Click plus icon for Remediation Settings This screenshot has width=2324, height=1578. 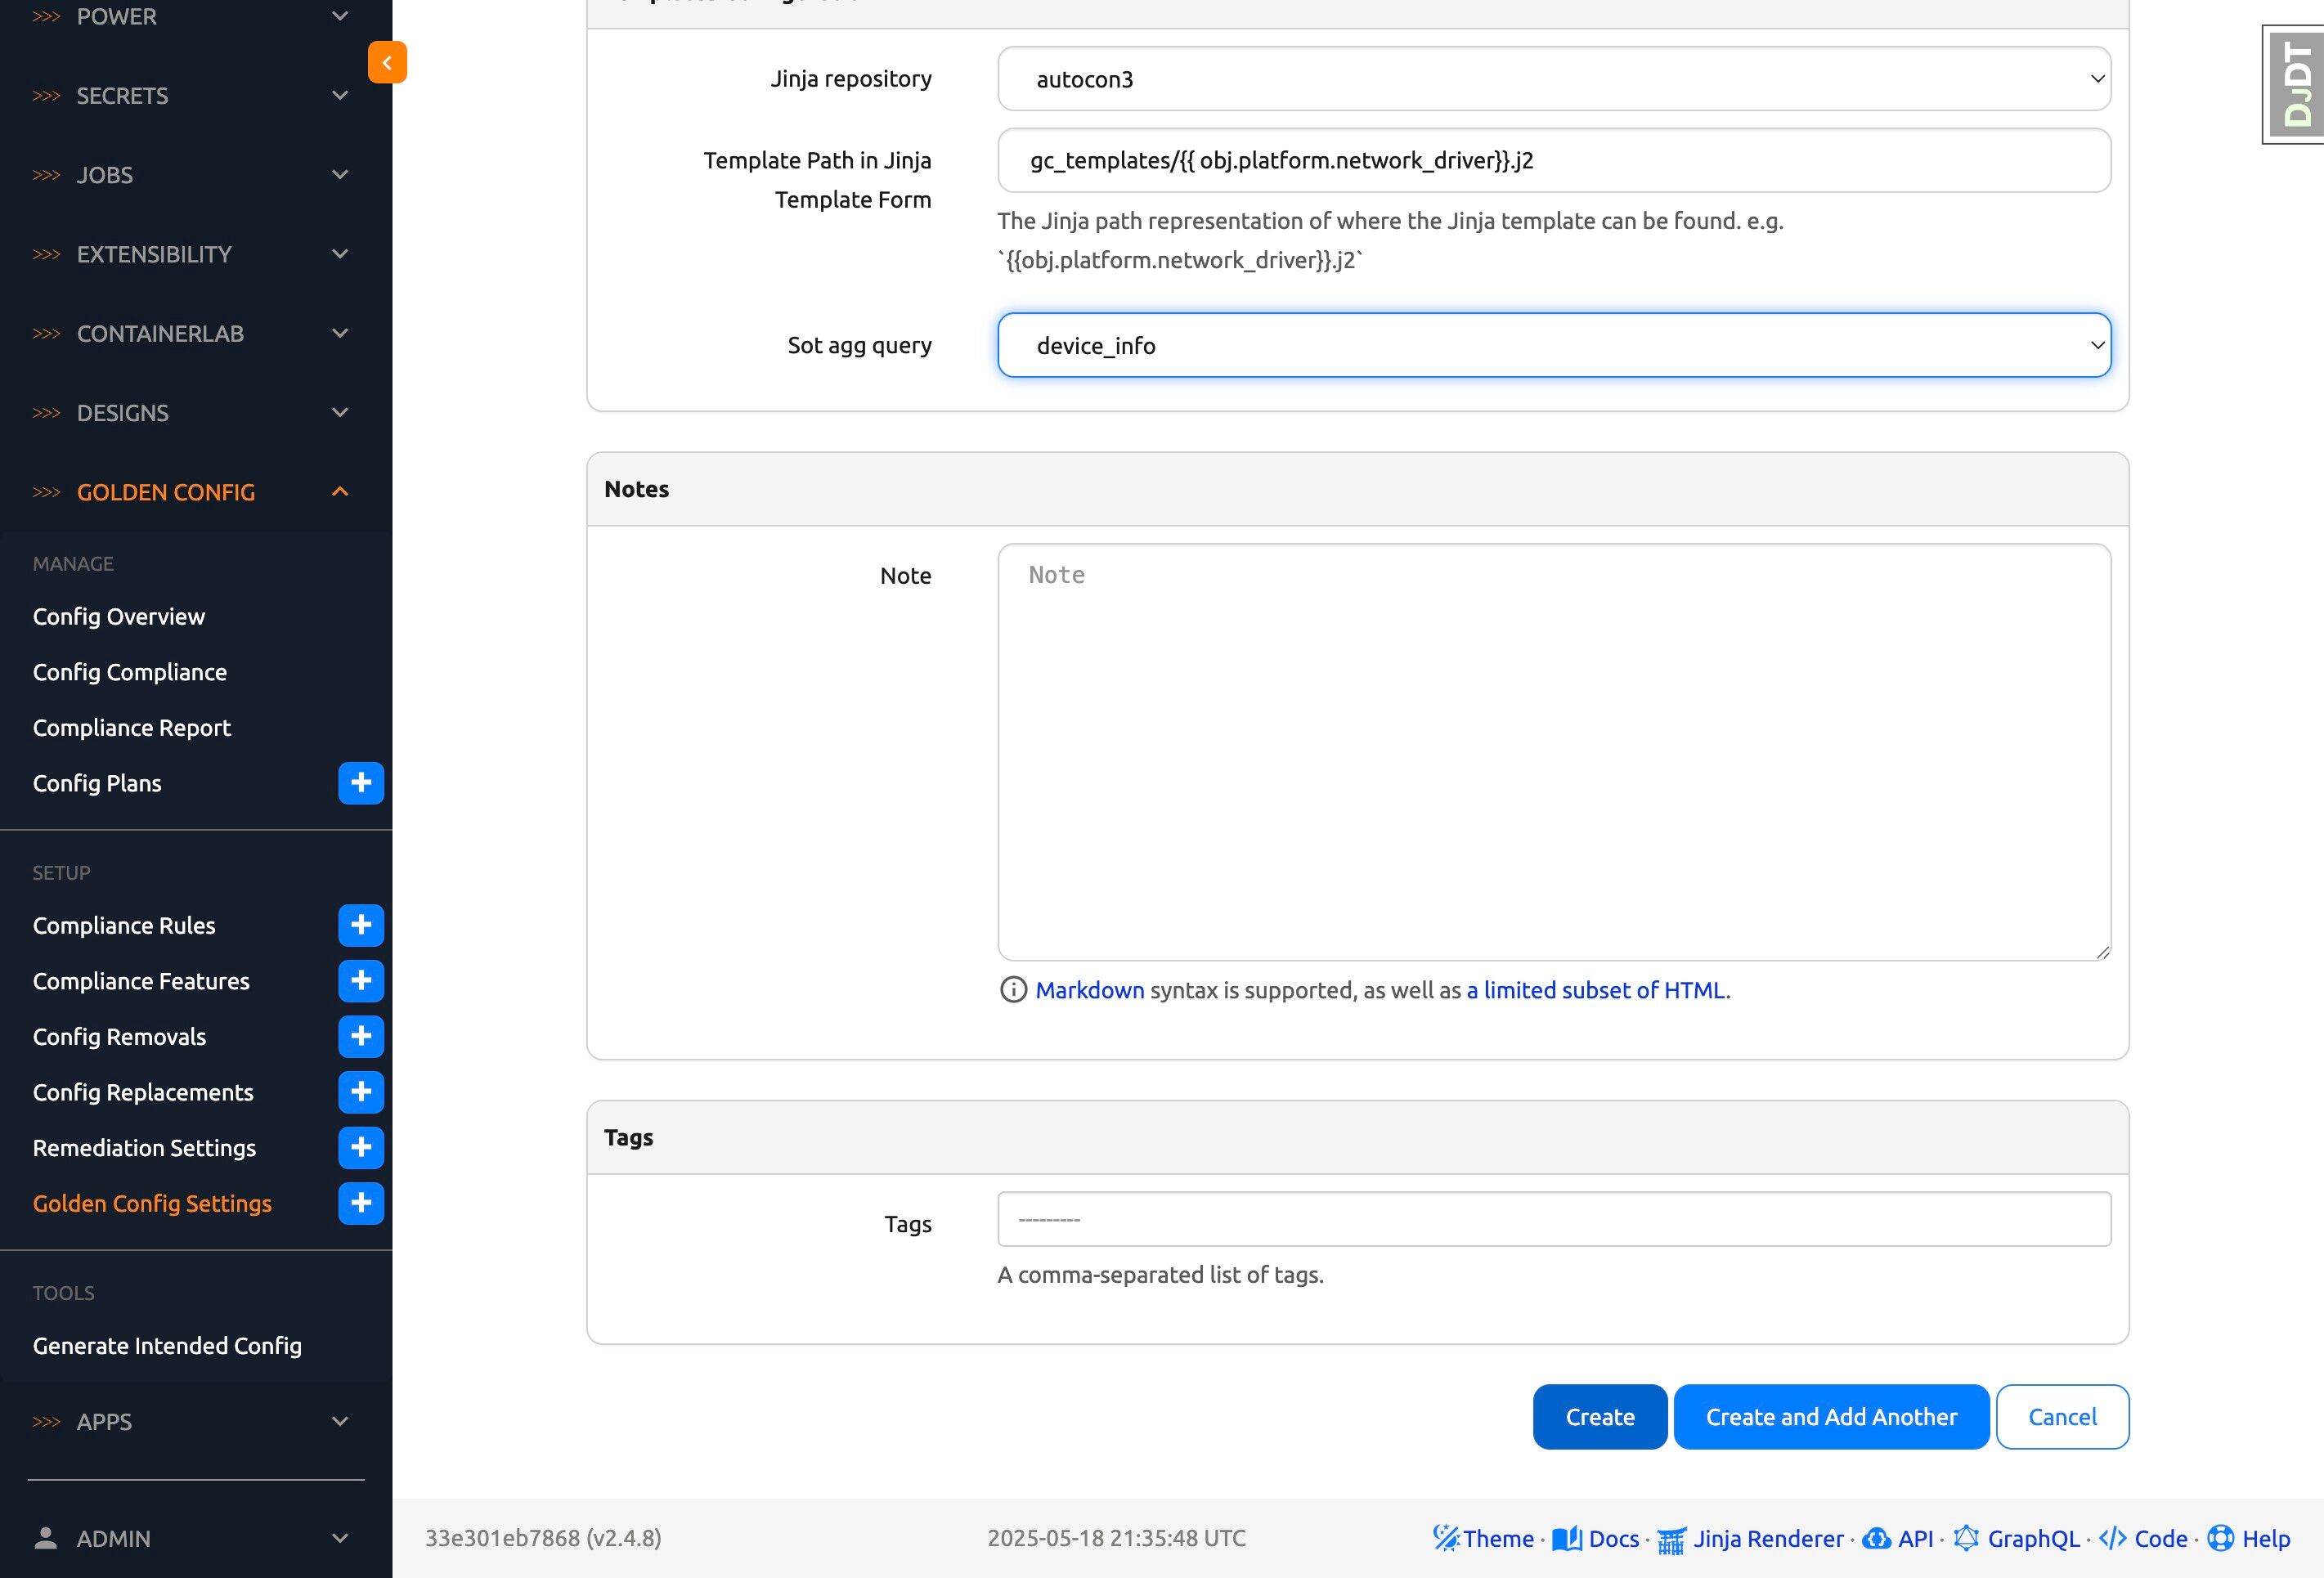pyautogui.click(x=361, y=1147)
